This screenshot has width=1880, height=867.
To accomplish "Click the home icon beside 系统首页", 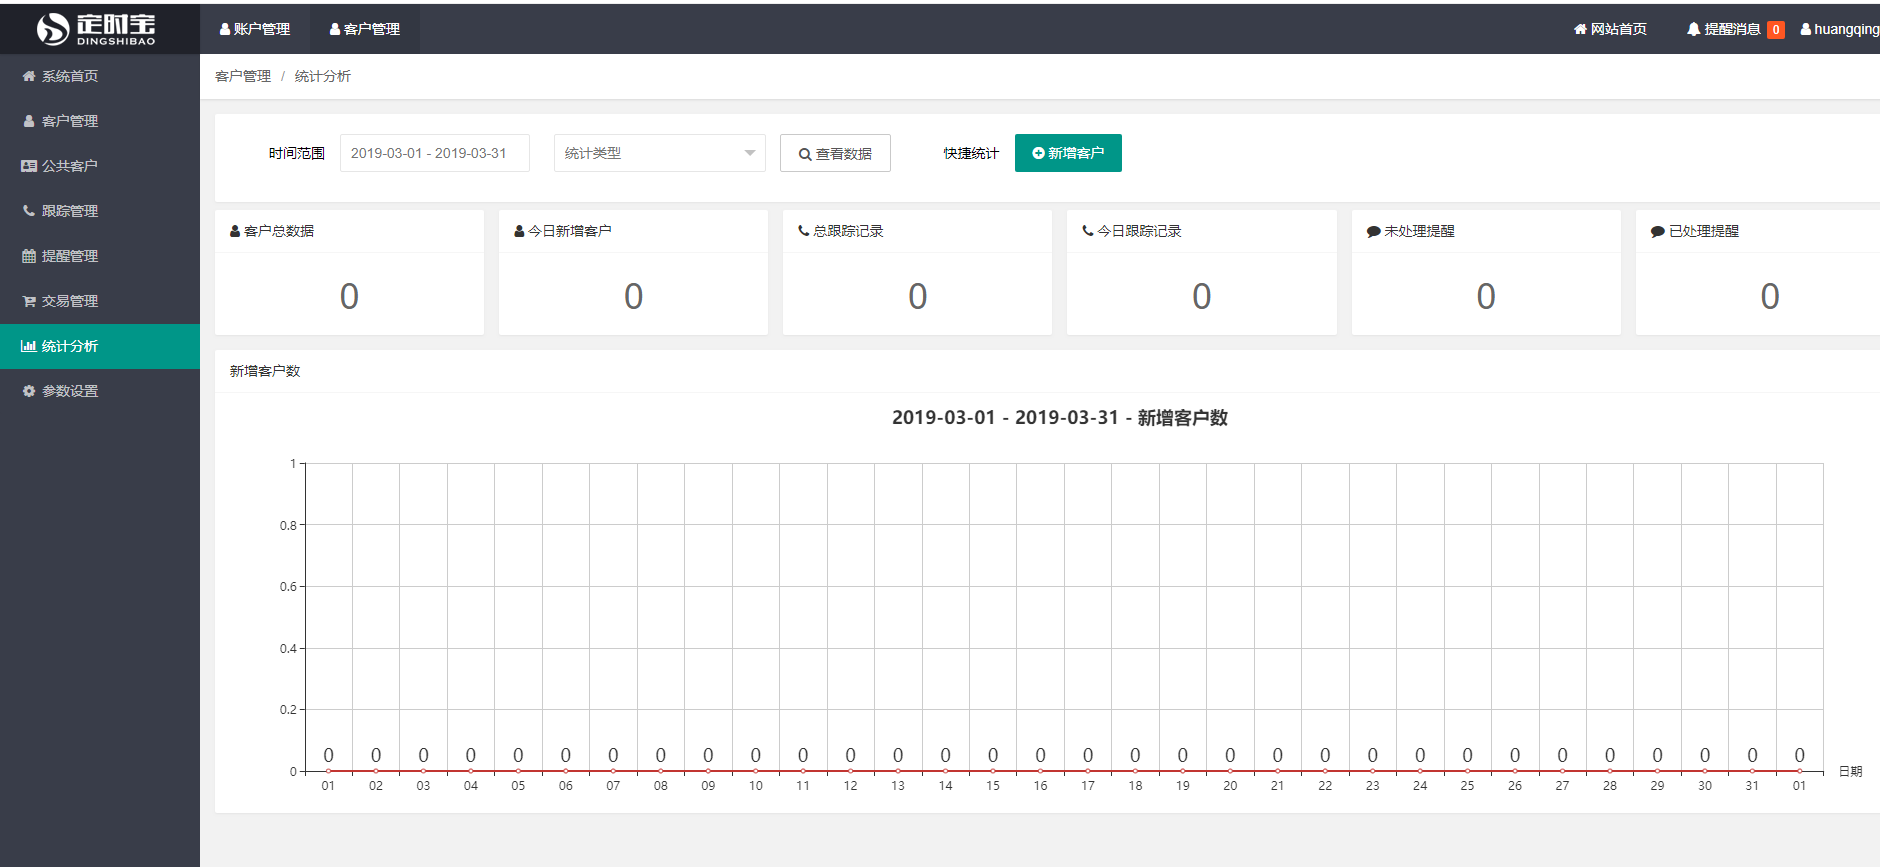I will pyautogui.click(x=29, y=76).
